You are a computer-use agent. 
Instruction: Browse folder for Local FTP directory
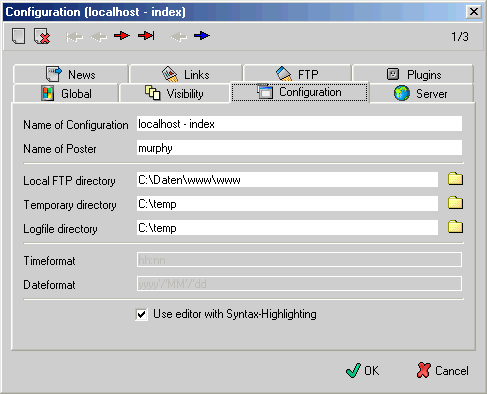pos(455,179)
